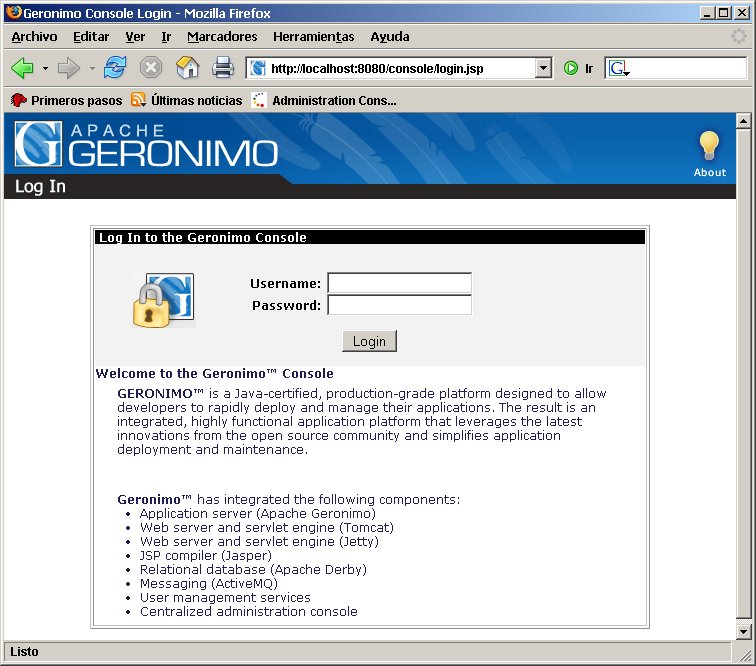The width and height of the screenshot is (756, 666).
Task: Click the RSS feed icon for Últimas noticias
Action: pyautogui.click(x=138, y=100)
